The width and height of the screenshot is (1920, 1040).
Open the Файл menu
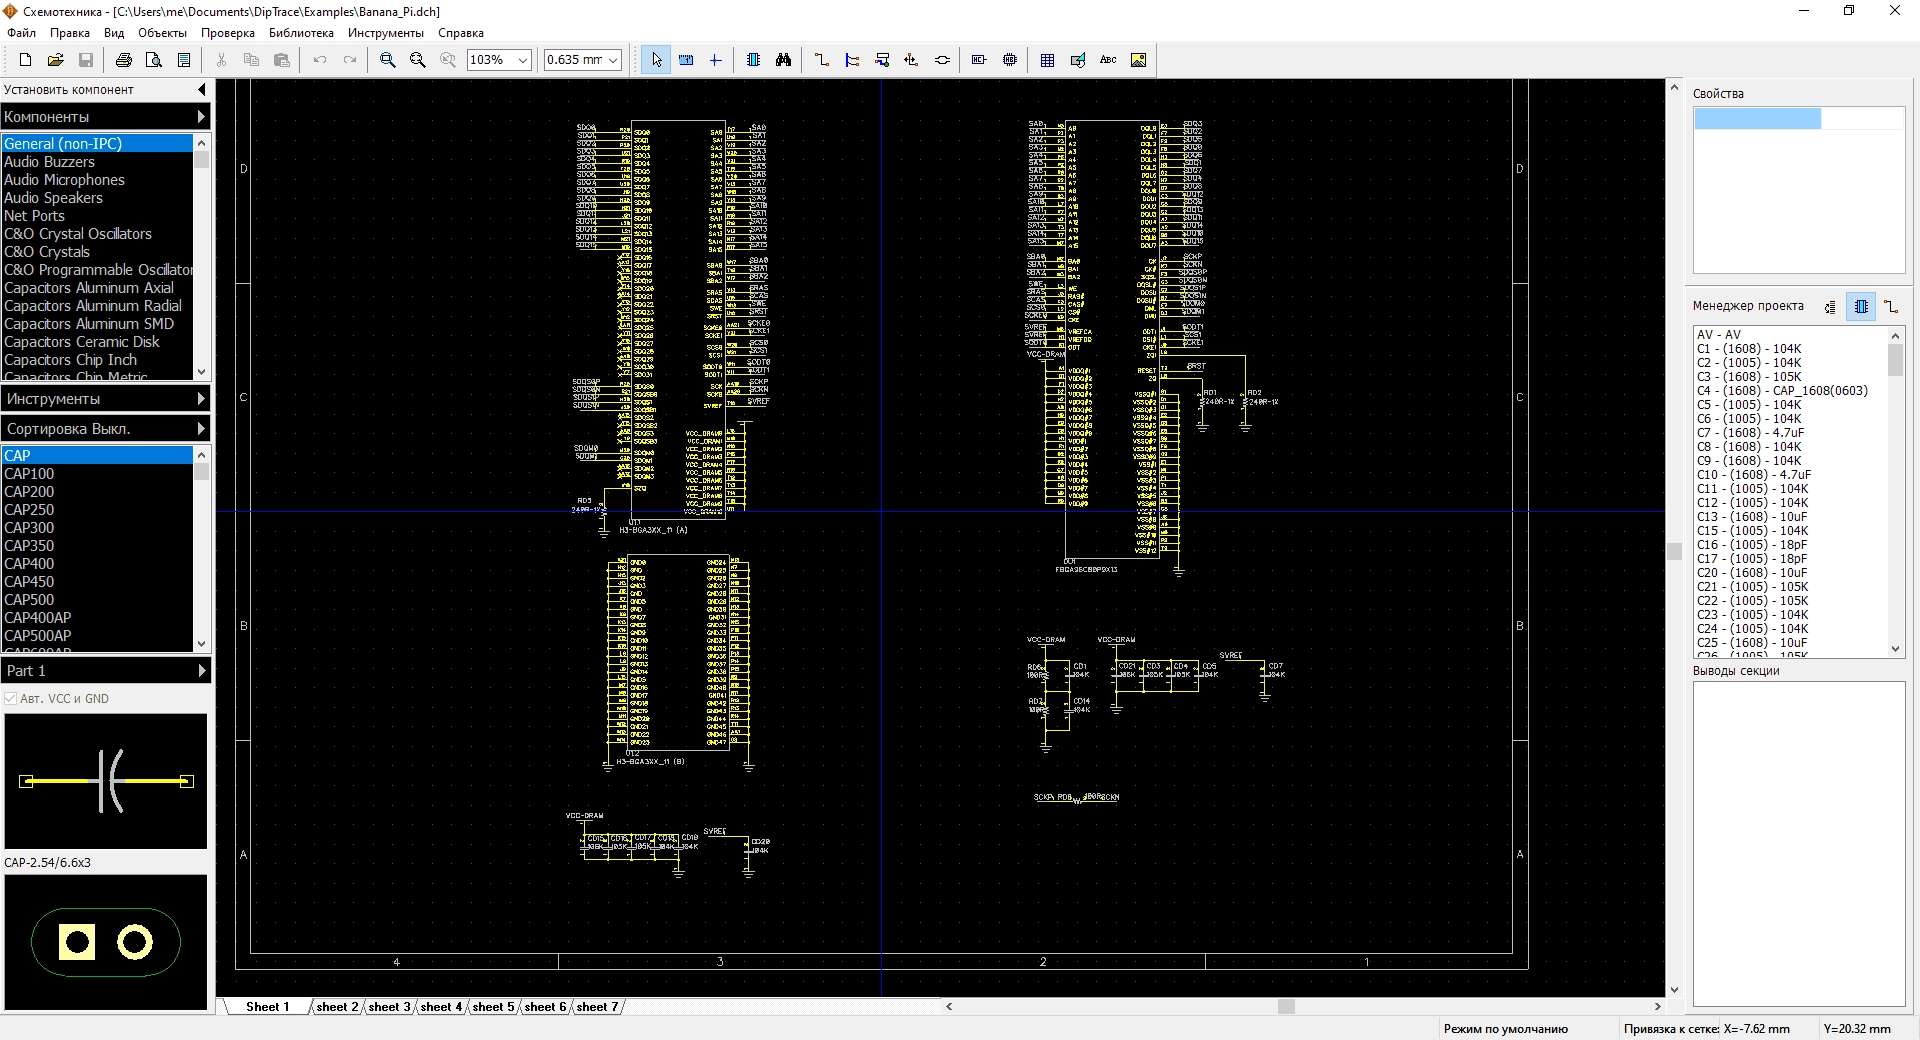point(21,33)
